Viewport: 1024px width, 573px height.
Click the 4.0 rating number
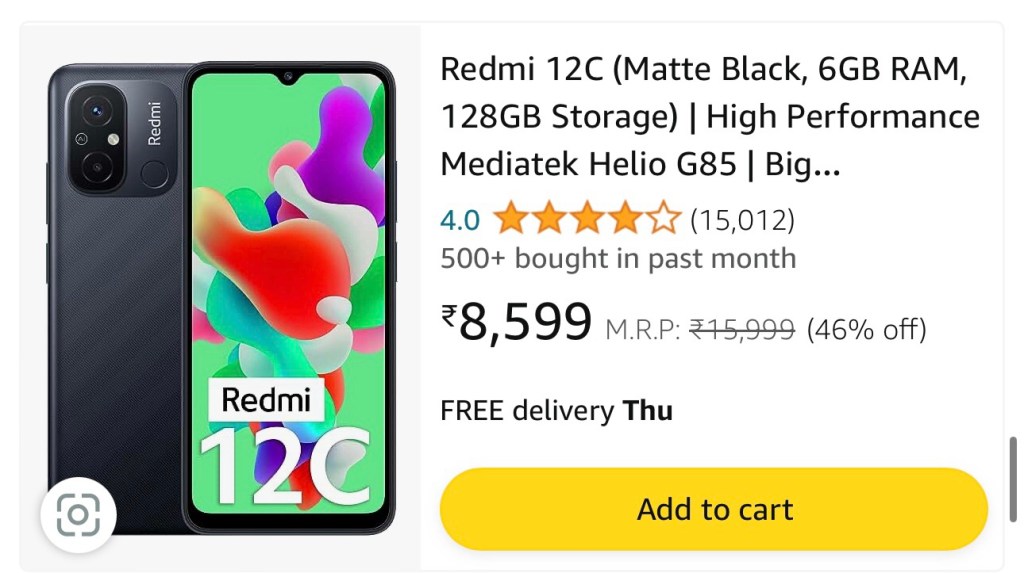click(460, 220)
